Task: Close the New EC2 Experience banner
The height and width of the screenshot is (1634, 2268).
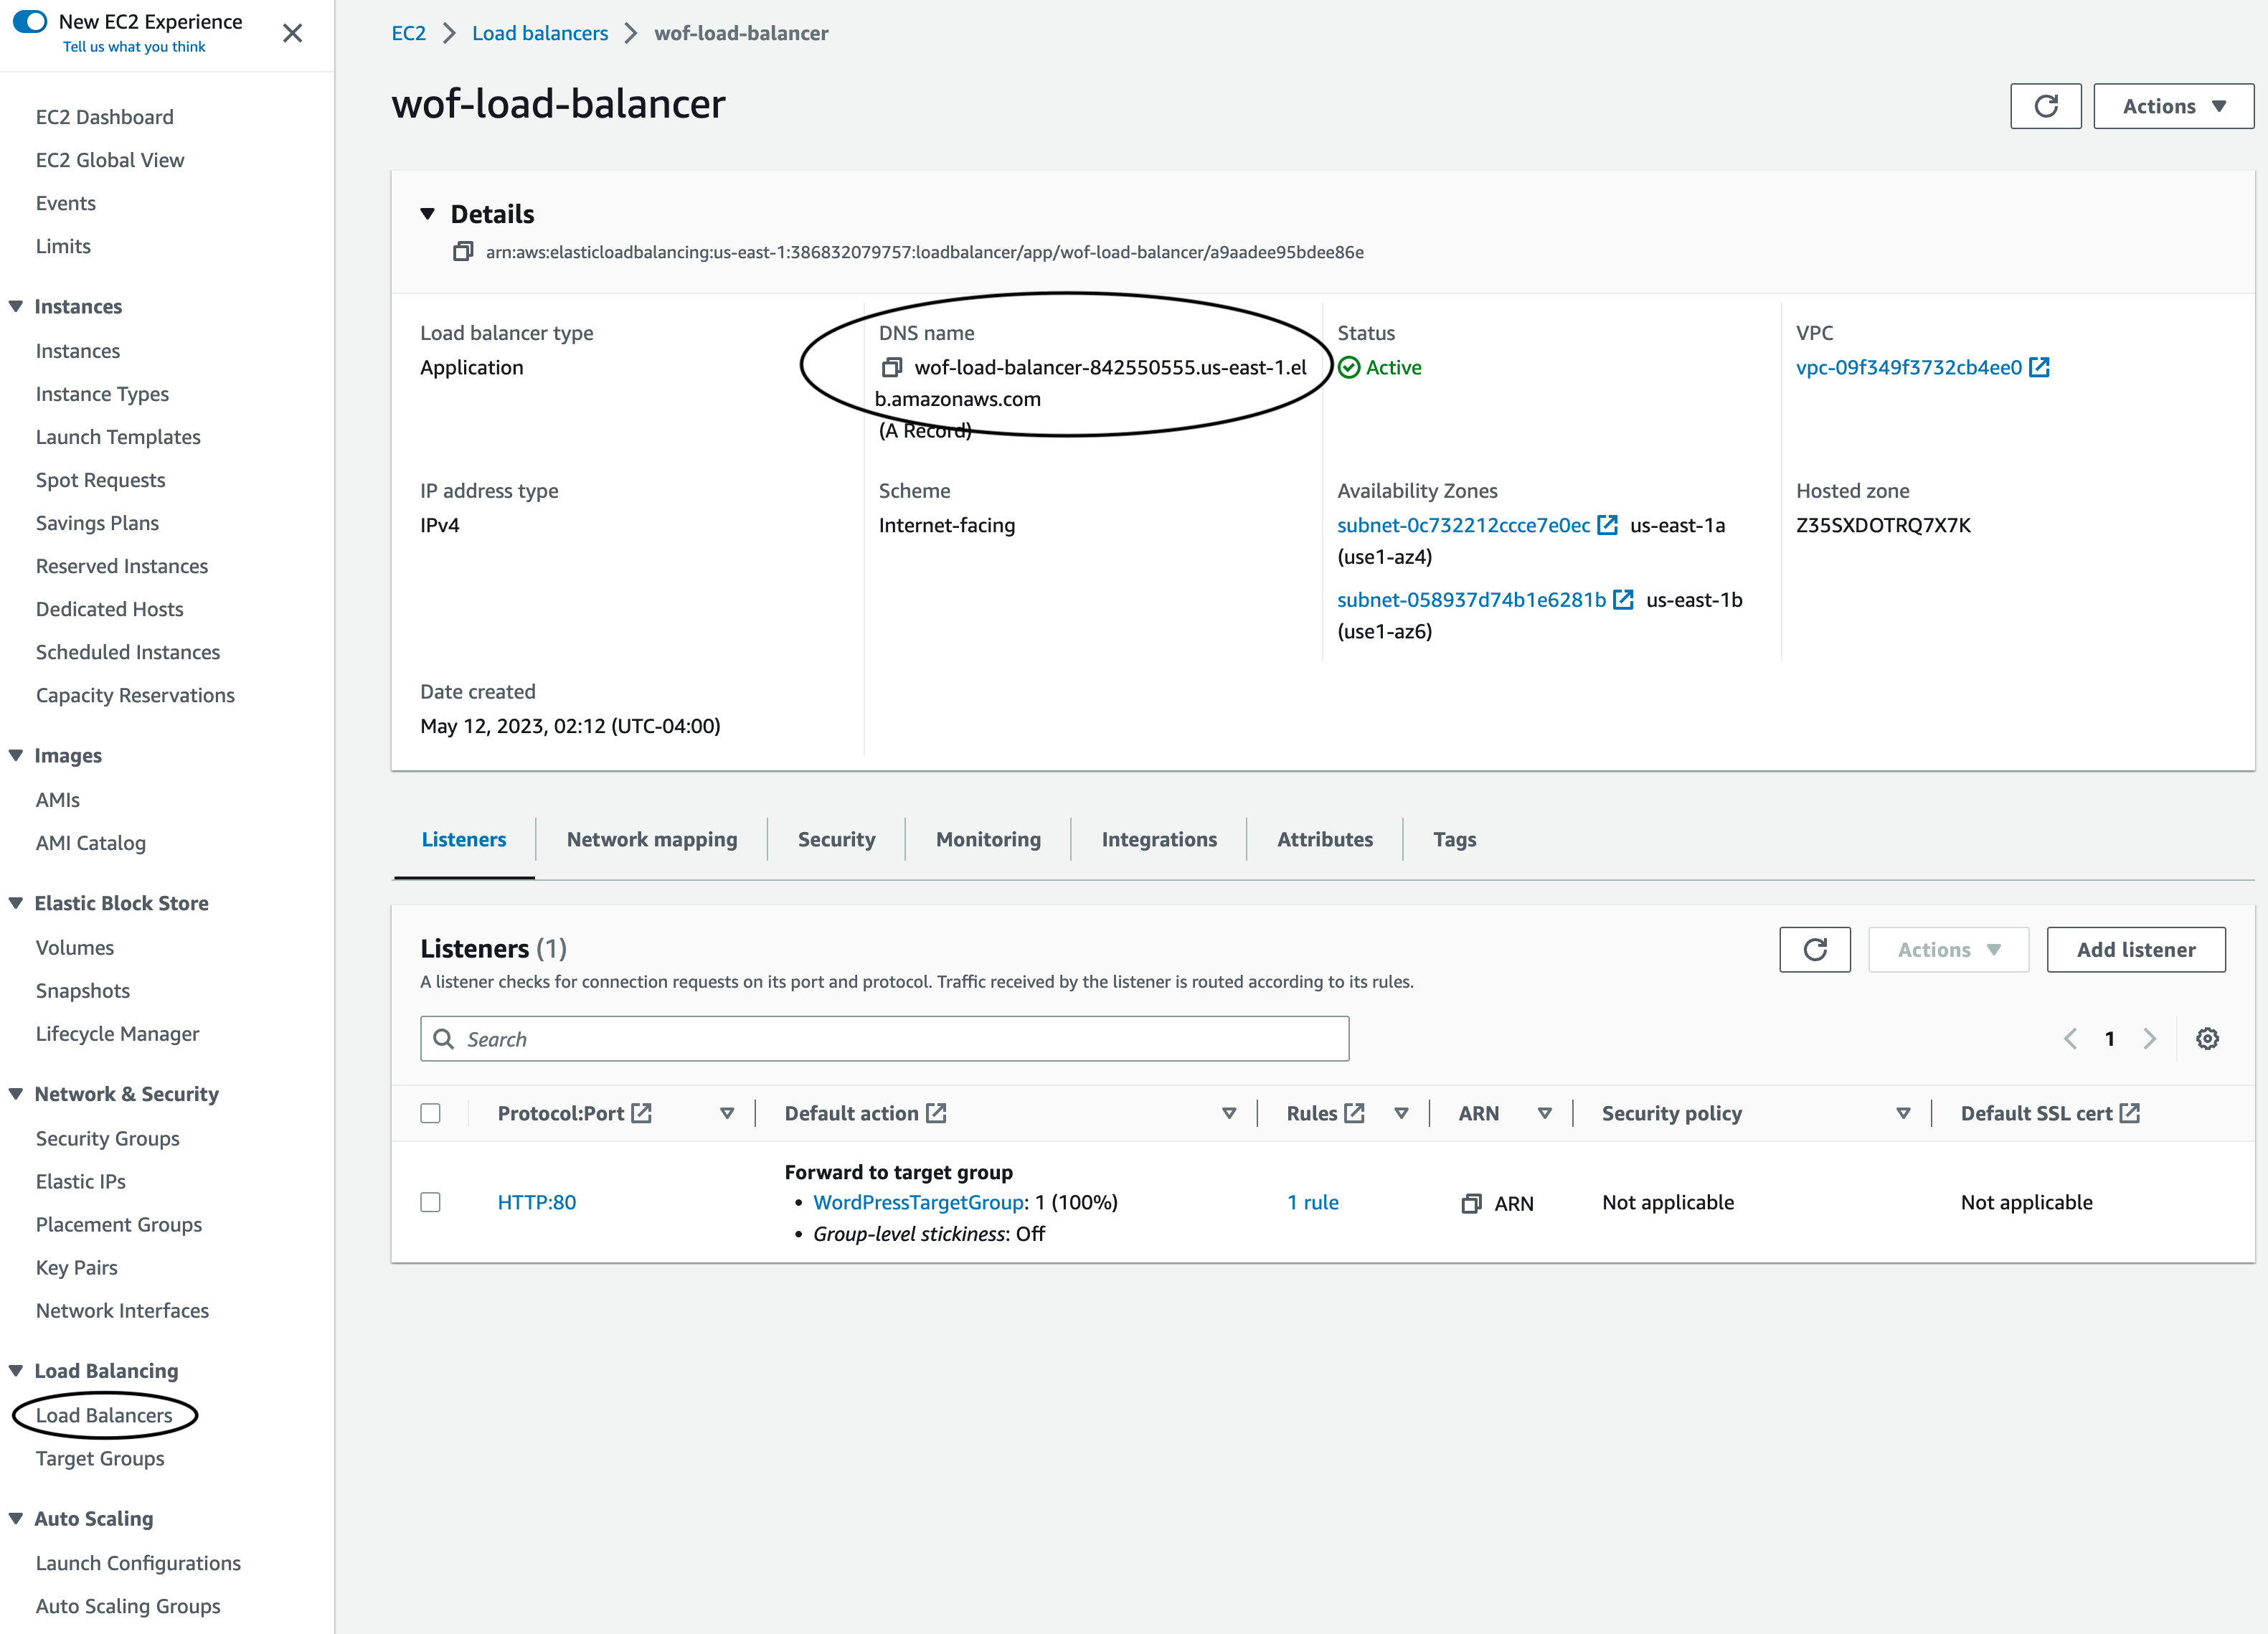Action: [x=292, y=33]
